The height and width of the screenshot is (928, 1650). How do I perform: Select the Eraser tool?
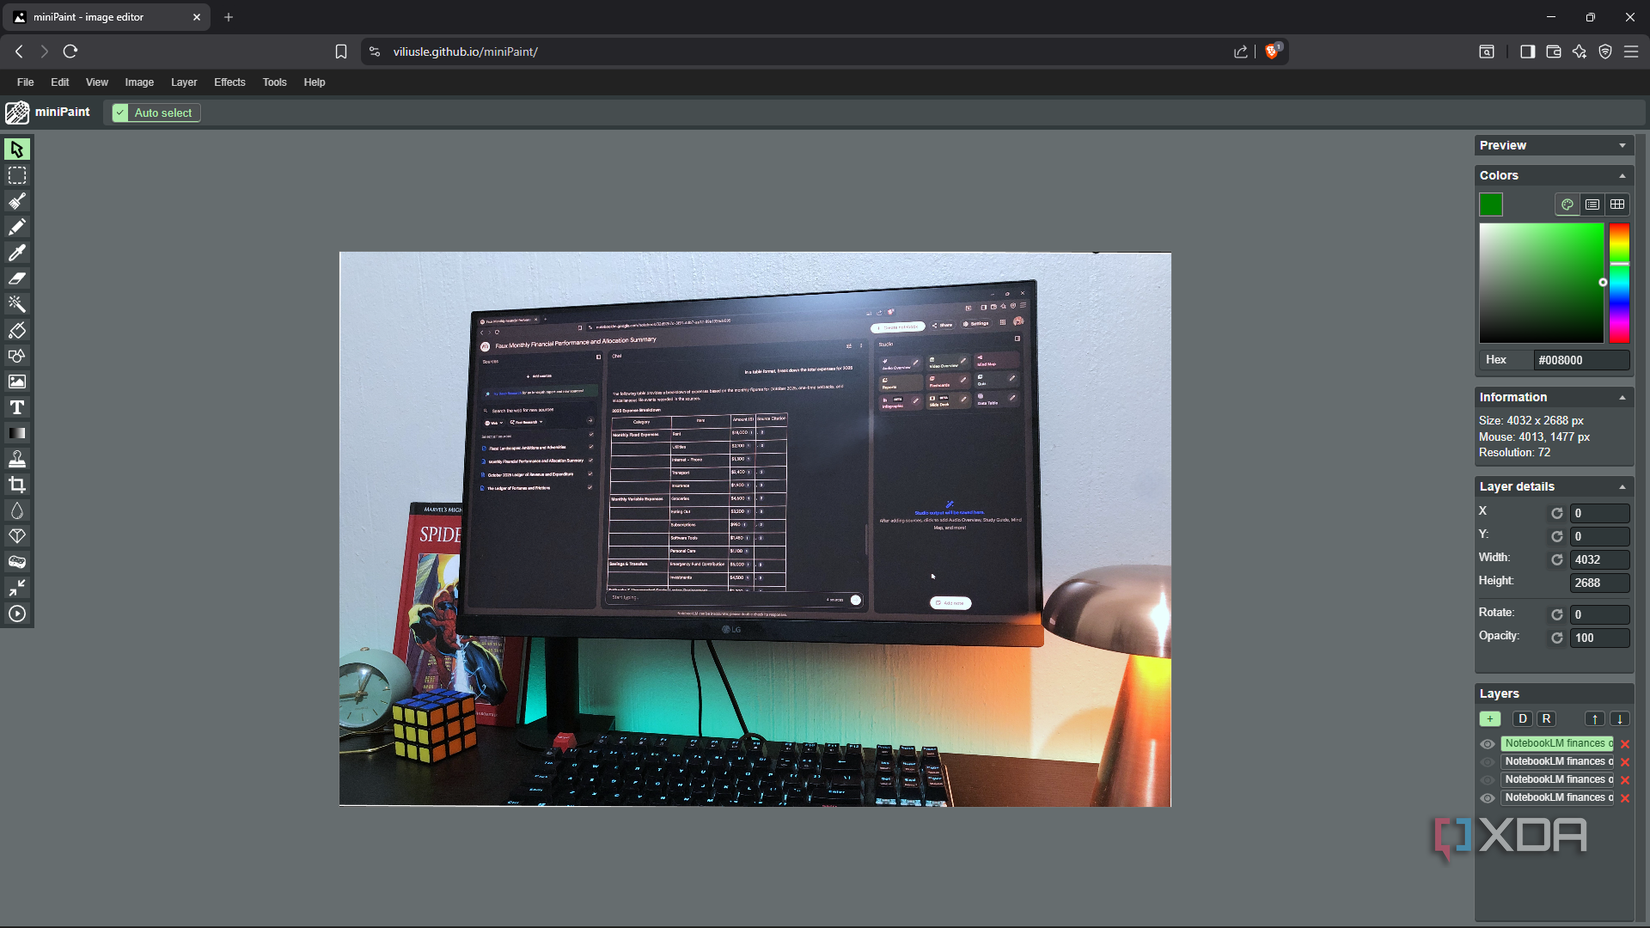coord(17,278)
